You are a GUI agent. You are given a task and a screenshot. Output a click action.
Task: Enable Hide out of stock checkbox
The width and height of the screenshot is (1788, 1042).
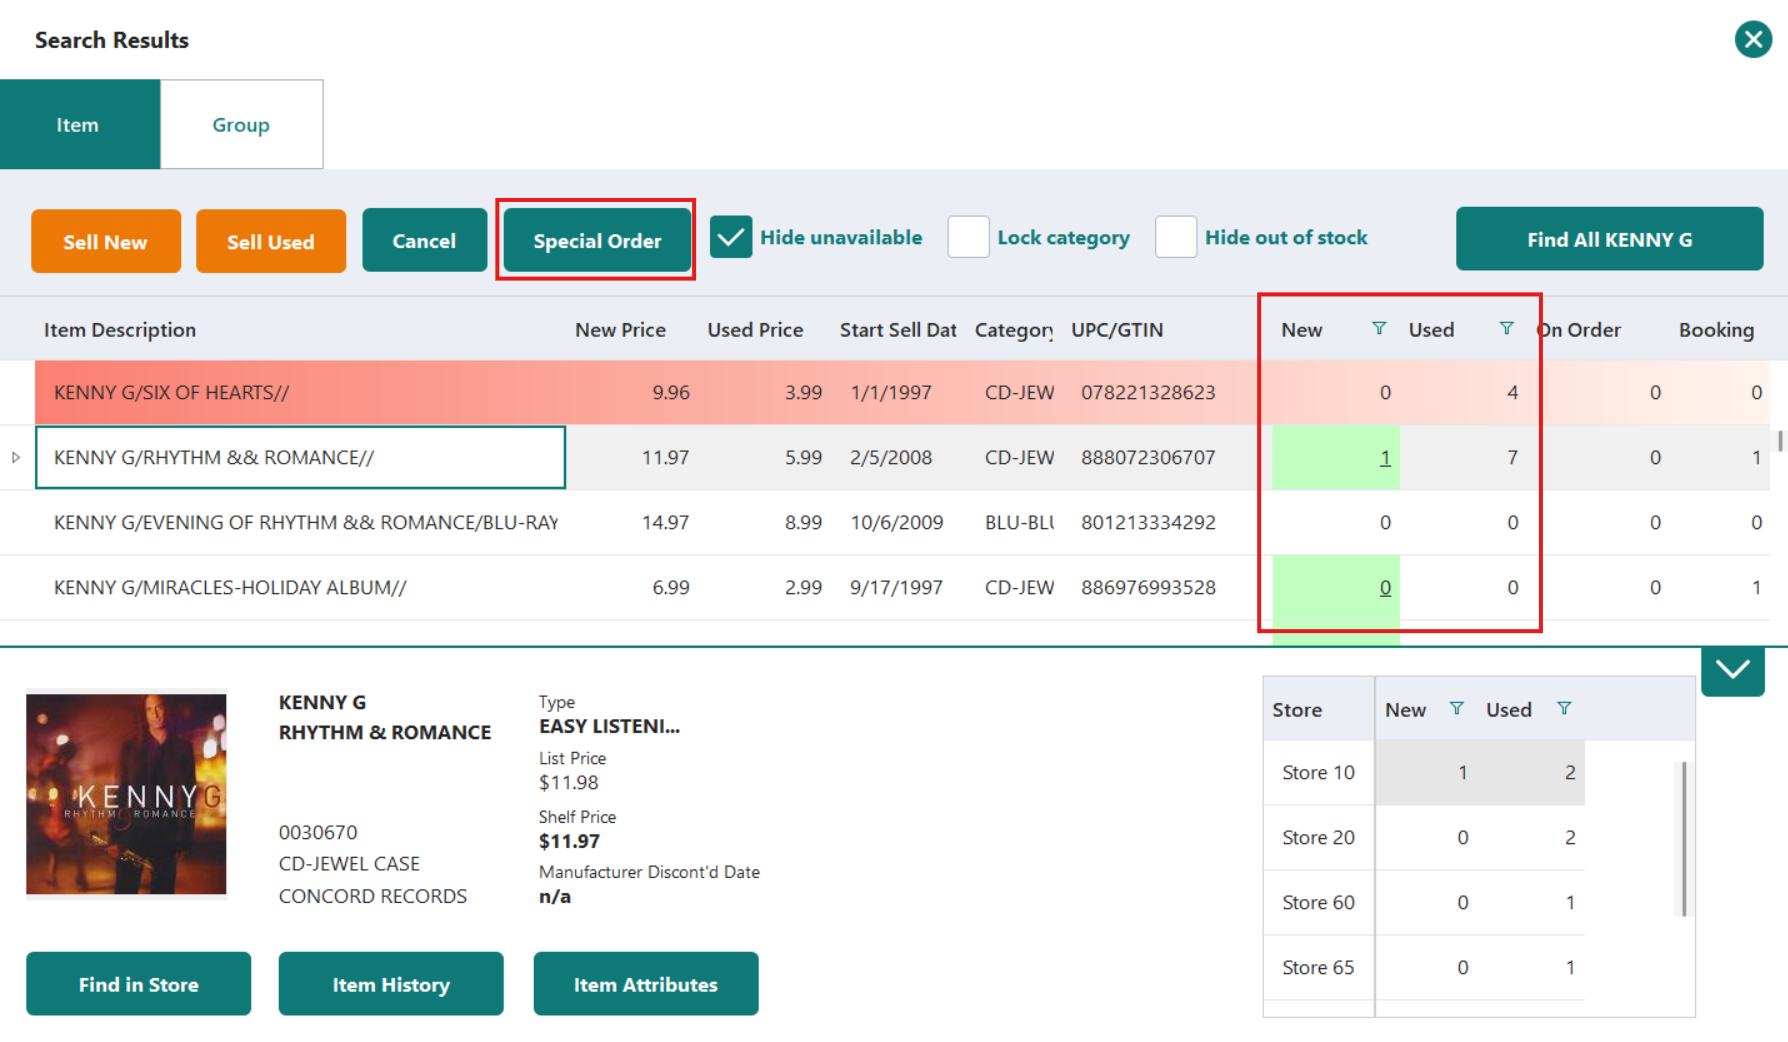(x=1176, y=238)
